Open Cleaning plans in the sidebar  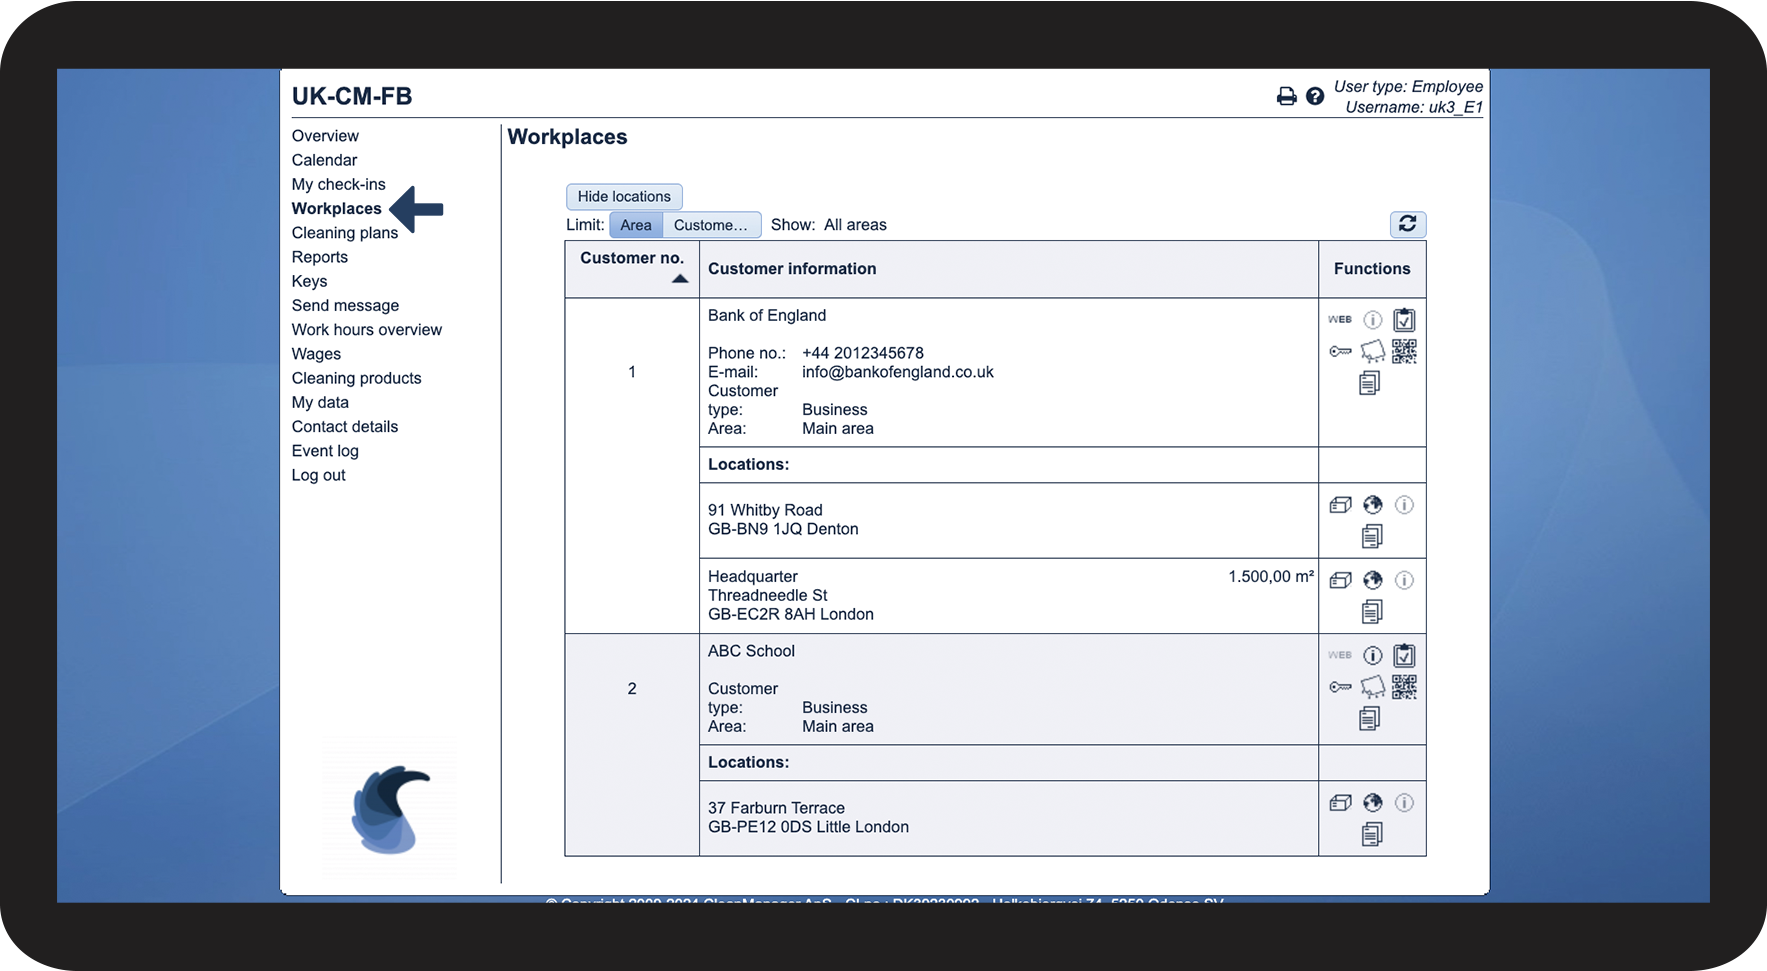pos(345,233)
